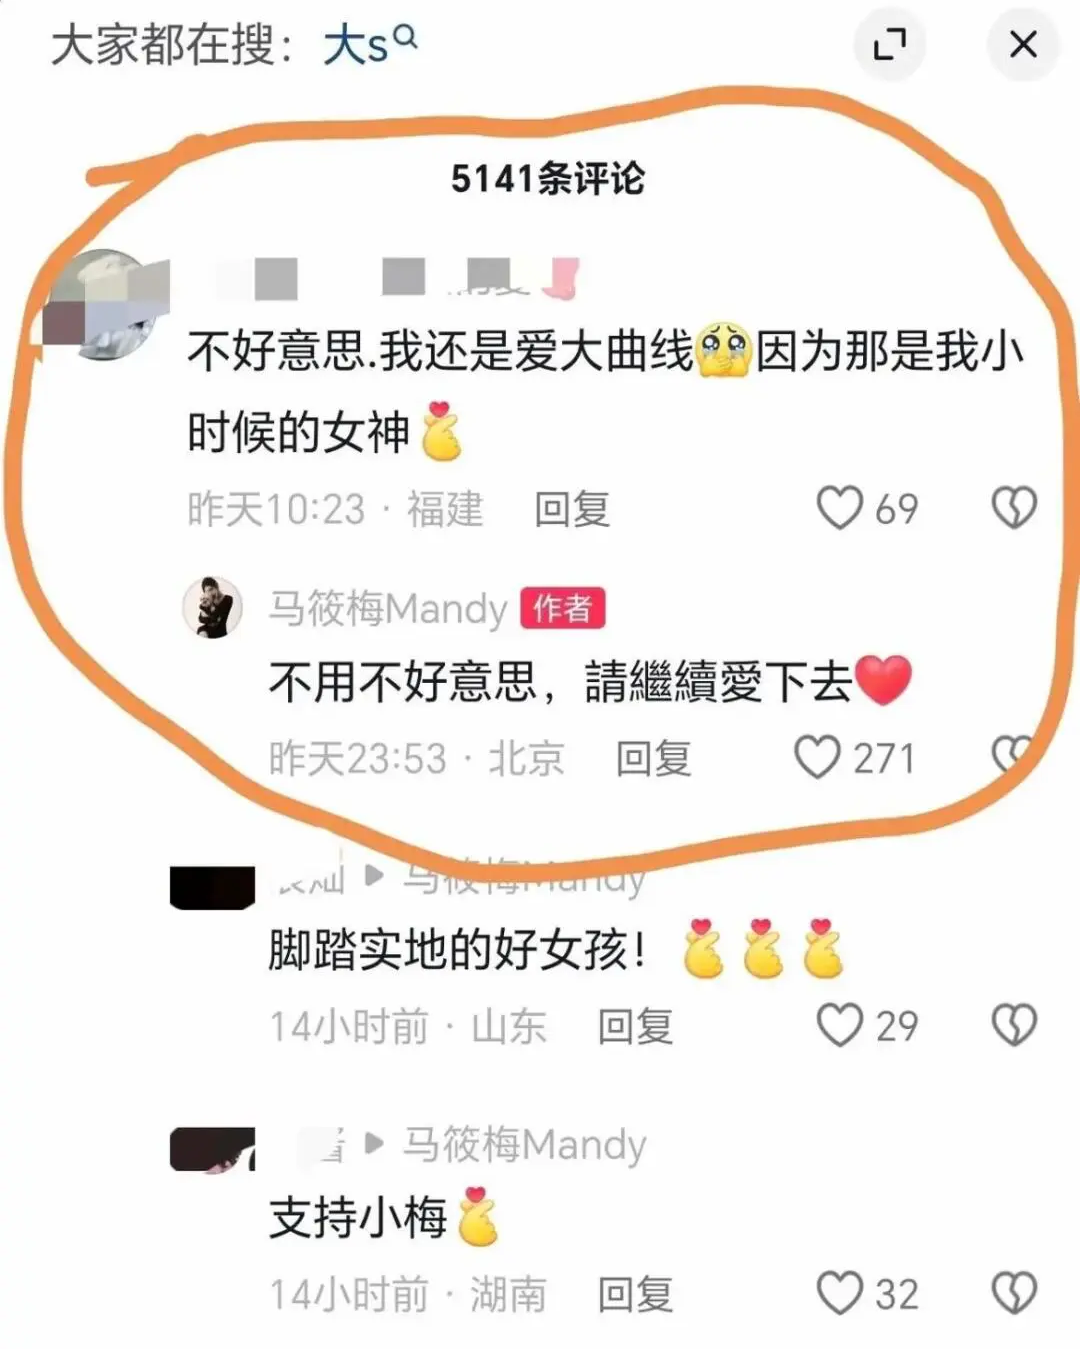Screen dimensions: 1080x1349
Task: Open 马筱梅Mandy author avatar
Action: click(x=213, y=607)
